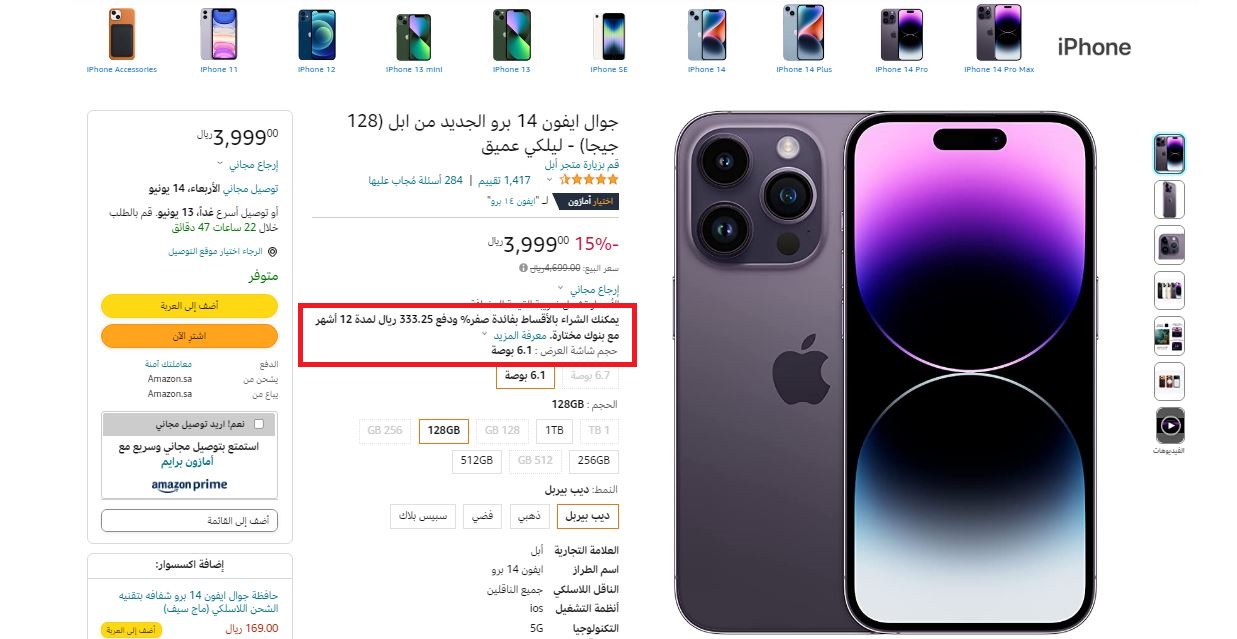Open the iPhone 13 mini category icon
The width and height of the screenshot is (1237, 639).
(413, 38)
